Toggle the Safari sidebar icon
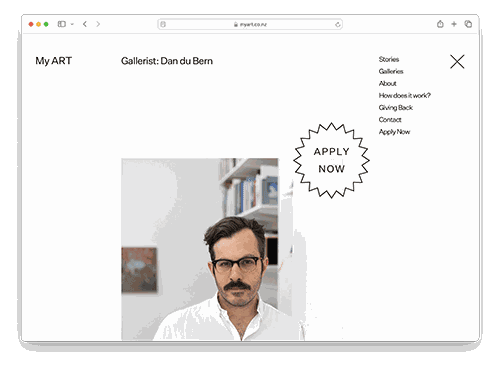 [62, 24]
